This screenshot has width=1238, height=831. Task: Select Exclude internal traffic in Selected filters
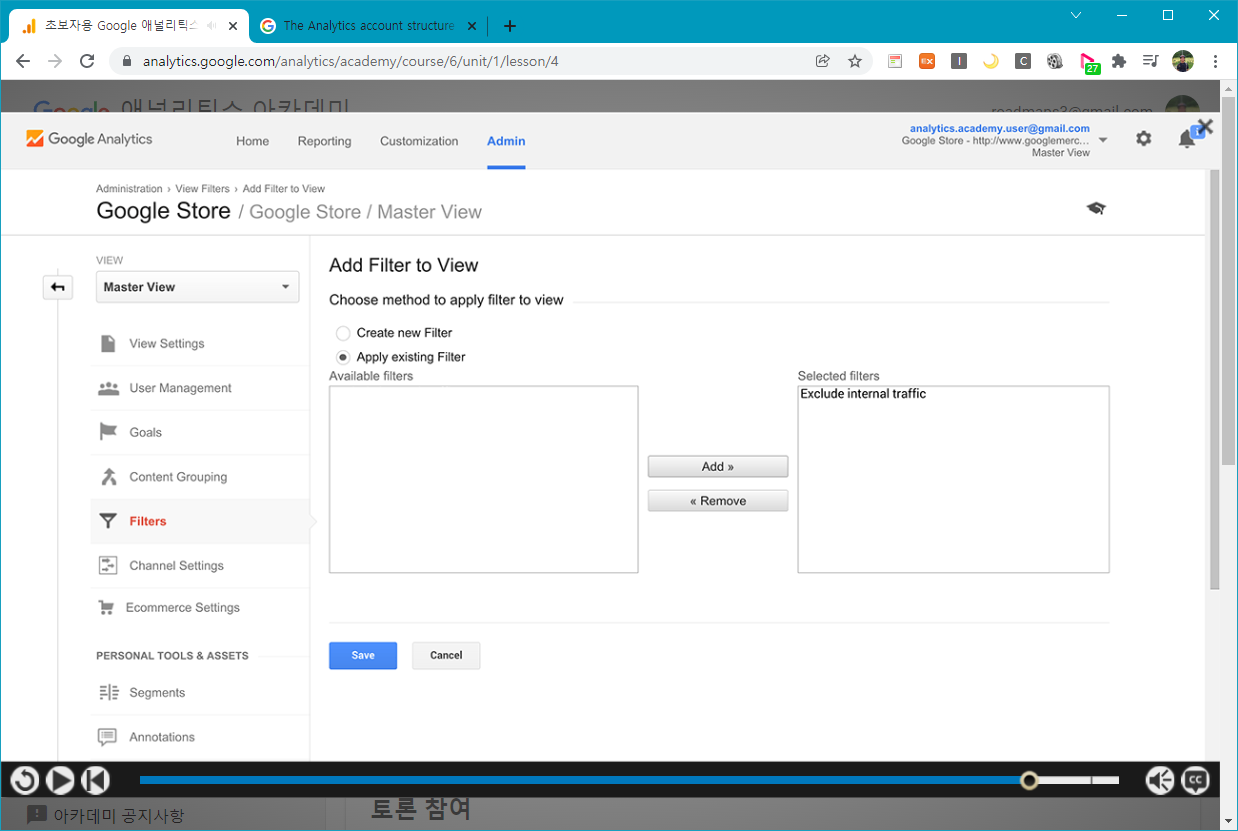863,394
